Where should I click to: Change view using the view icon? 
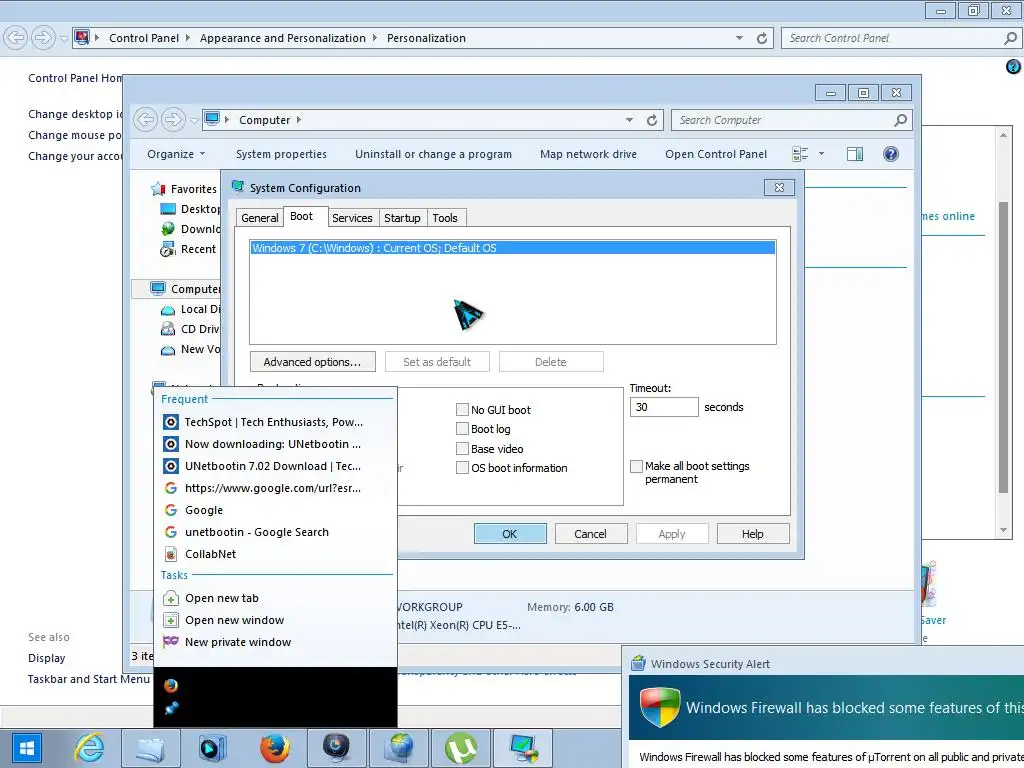pyautogui.click(x=800, y=154)
